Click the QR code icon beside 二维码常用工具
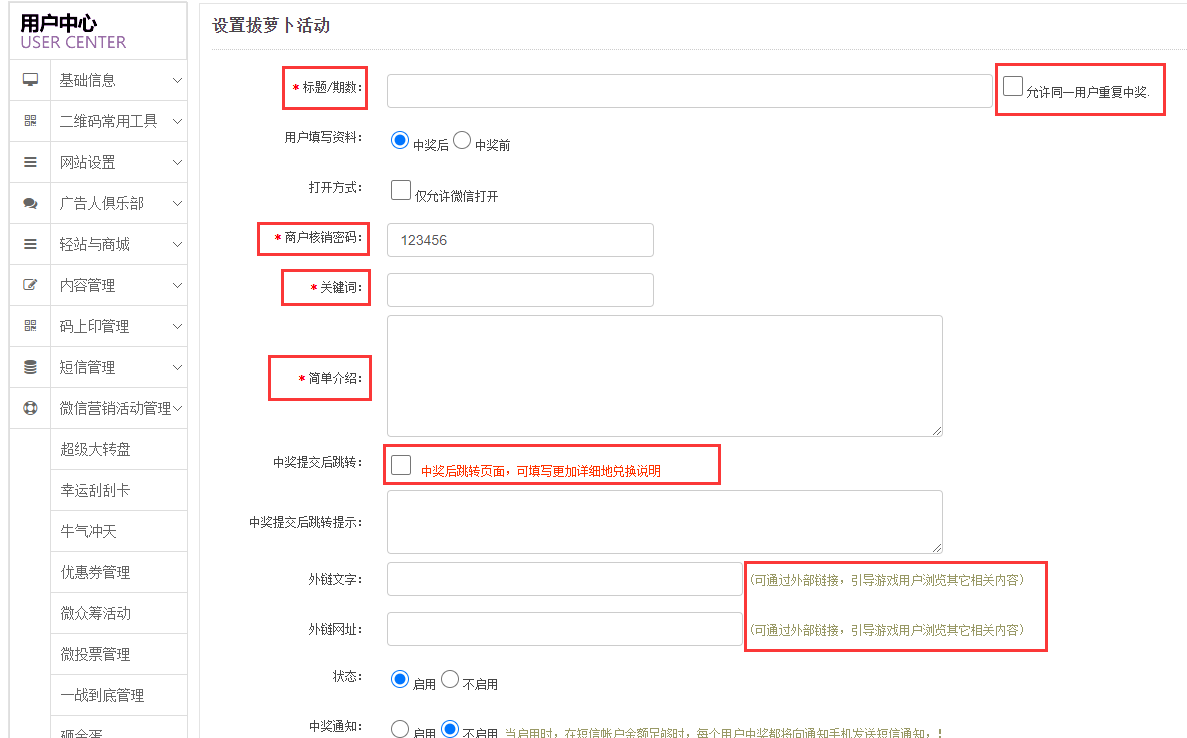The height and width of the screenshot is (738, 1187). pyautogui.click(x=30, y=121)
